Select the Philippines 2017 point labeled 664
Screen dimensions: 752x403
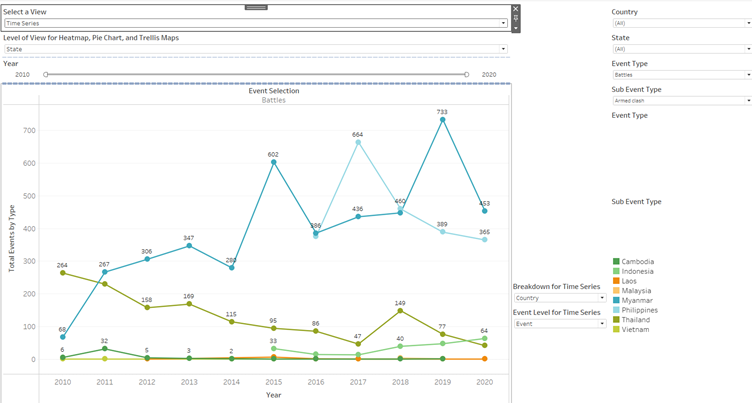(357, 142)
